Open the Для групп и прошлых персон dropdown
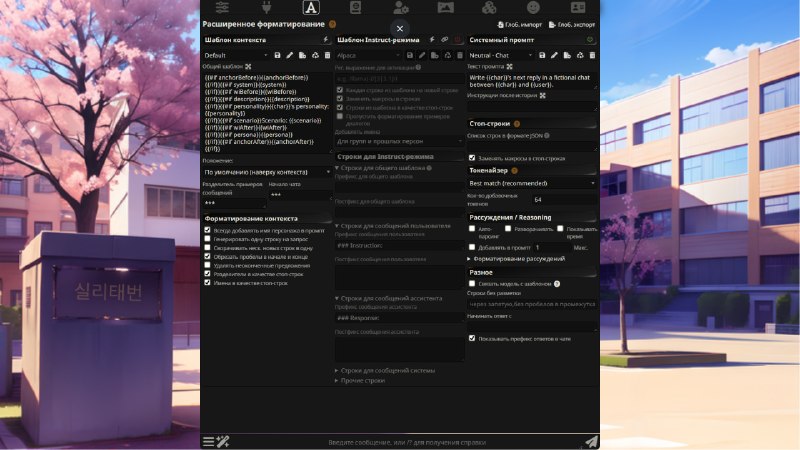Image resolution: width=800 pixels, height=450 pixels. [x=399, y=141]
